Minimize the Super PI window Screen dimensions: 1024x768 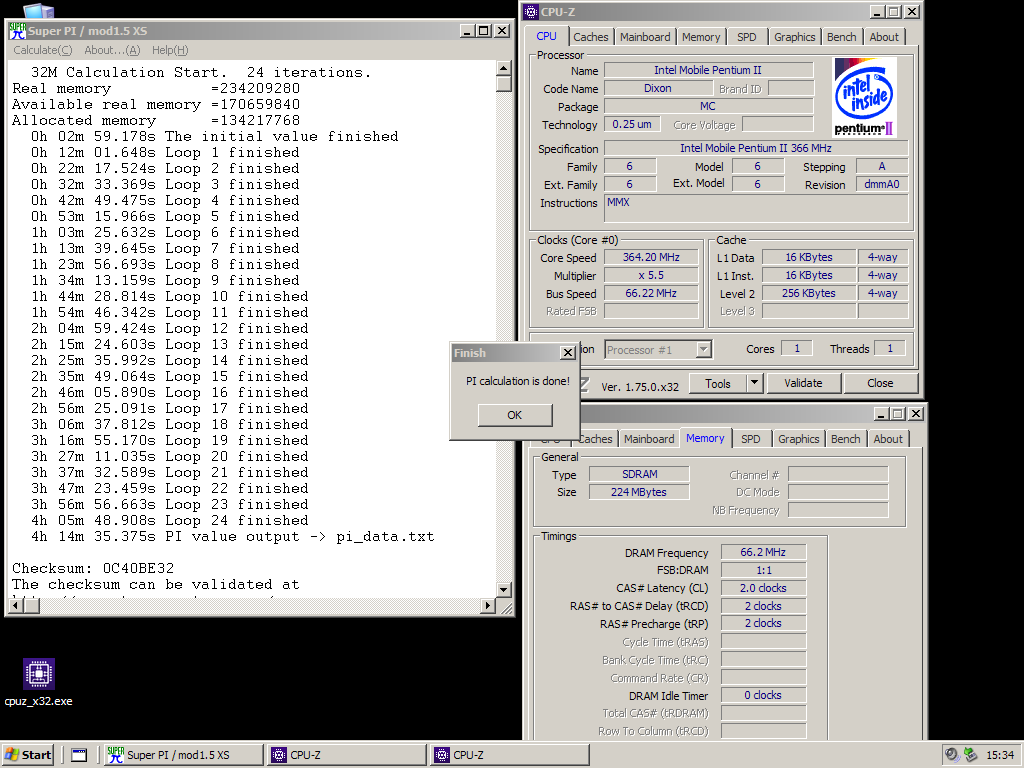click(467, 31)
